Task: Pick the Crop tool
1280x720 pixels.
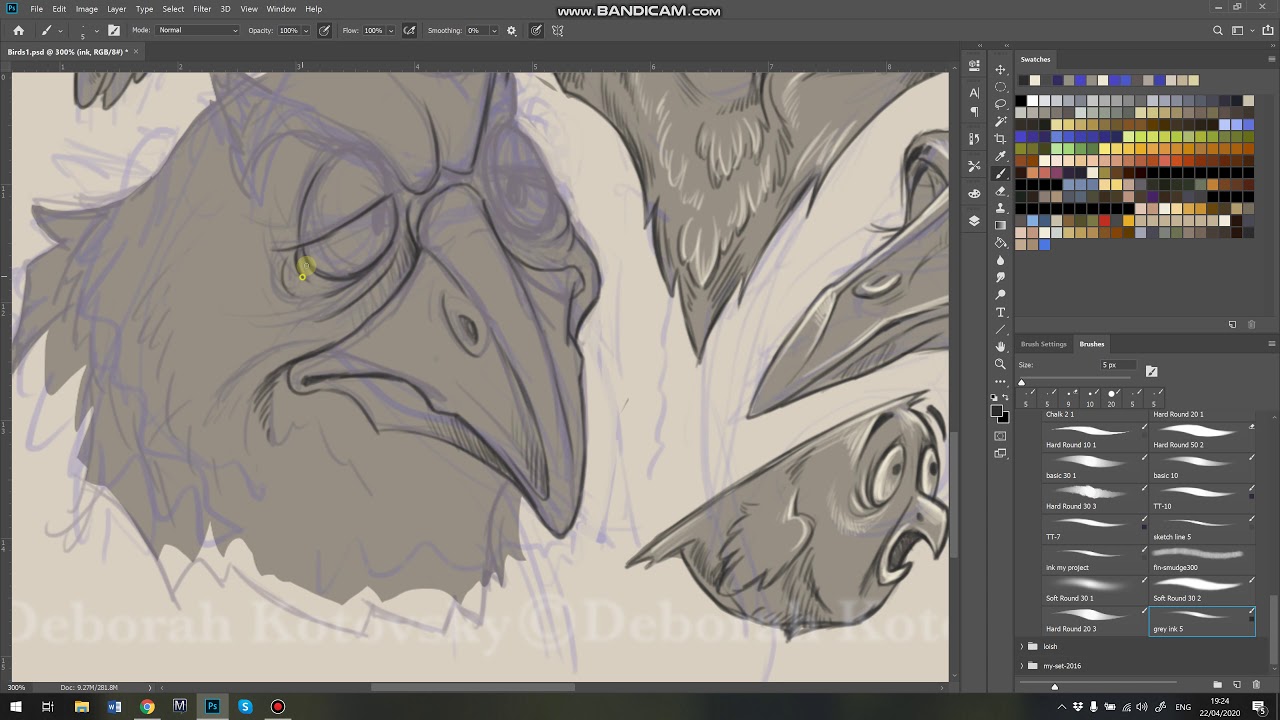Action: [1000, 139]
